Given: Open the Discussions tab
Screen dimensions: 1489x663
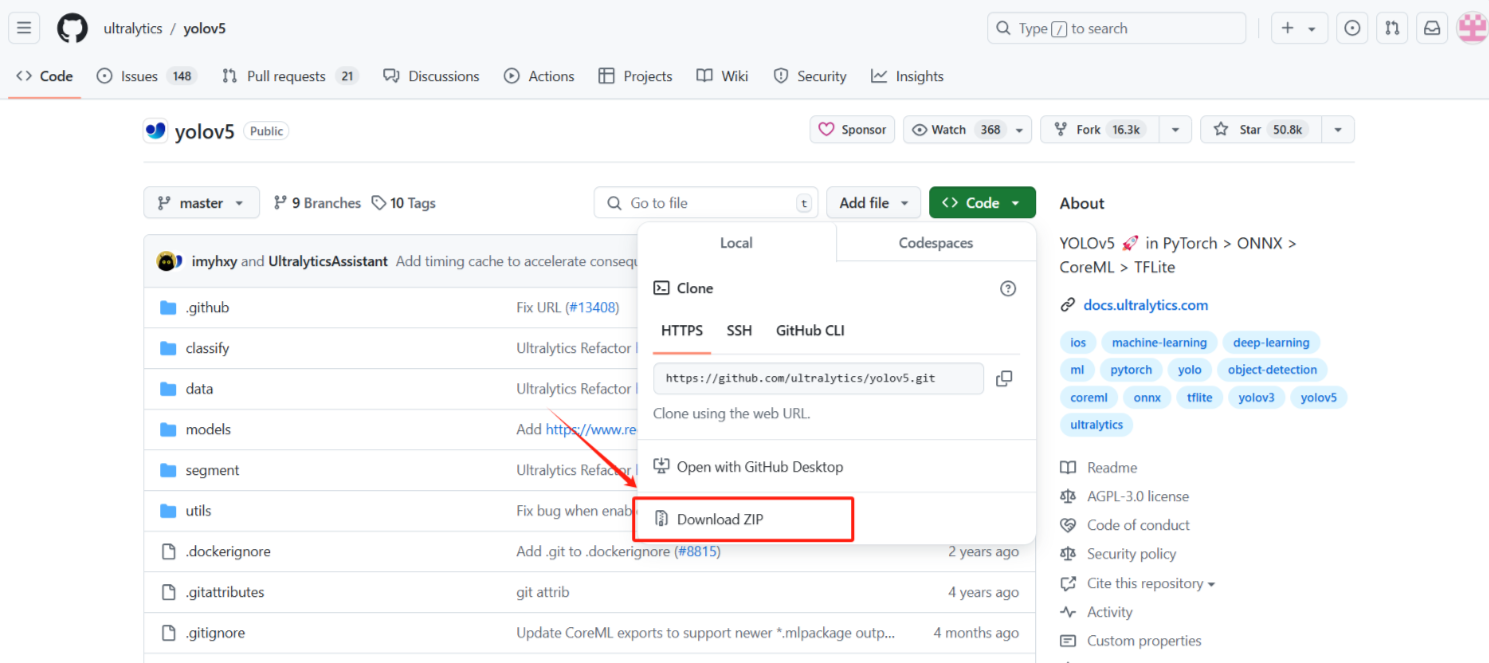Looking at the screenshot, I should click(x=431, y=76).
